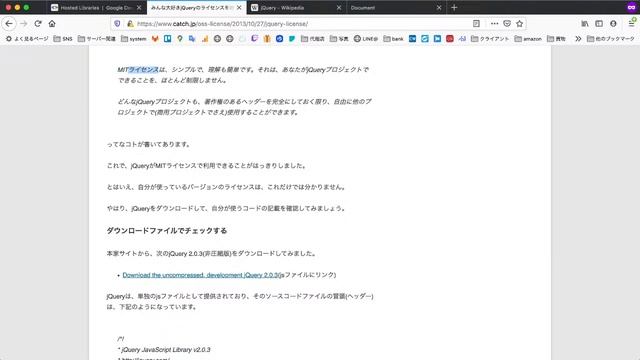Open a new tab with plus button
The image size is (640, 360).
pyautogui.click(x=454, y=8)
